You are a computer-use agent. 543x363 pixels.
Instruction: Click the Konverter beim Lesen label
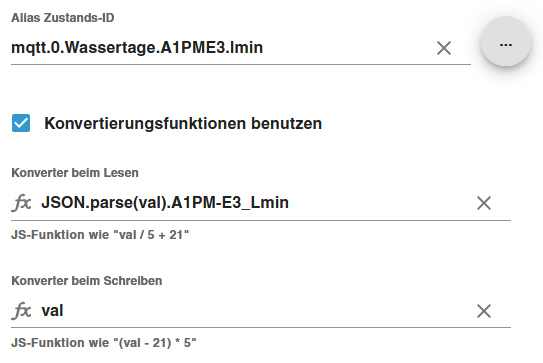[75, 172]
